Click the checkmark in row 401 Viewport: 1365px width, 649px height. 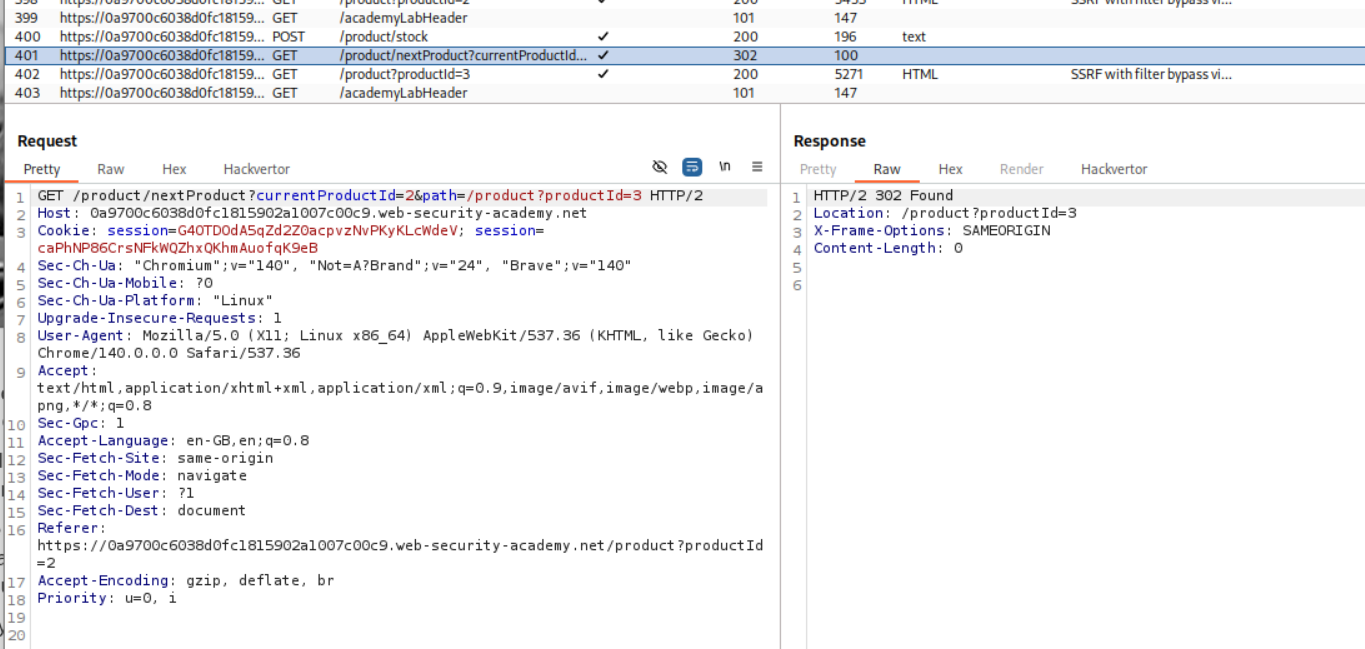pyautogui.click(x=603, y=56)
